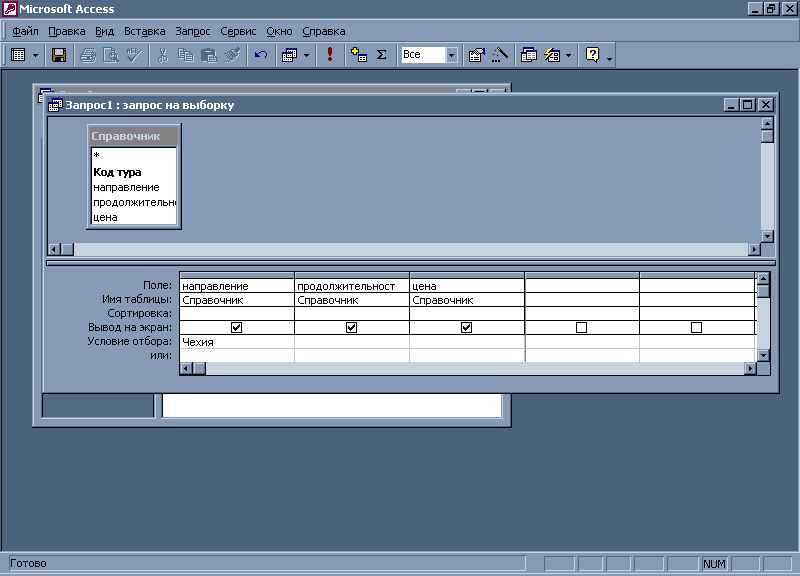Open the Вид menu
The width and height of the screenshot is (800, 576).
[x=105, y=31]
